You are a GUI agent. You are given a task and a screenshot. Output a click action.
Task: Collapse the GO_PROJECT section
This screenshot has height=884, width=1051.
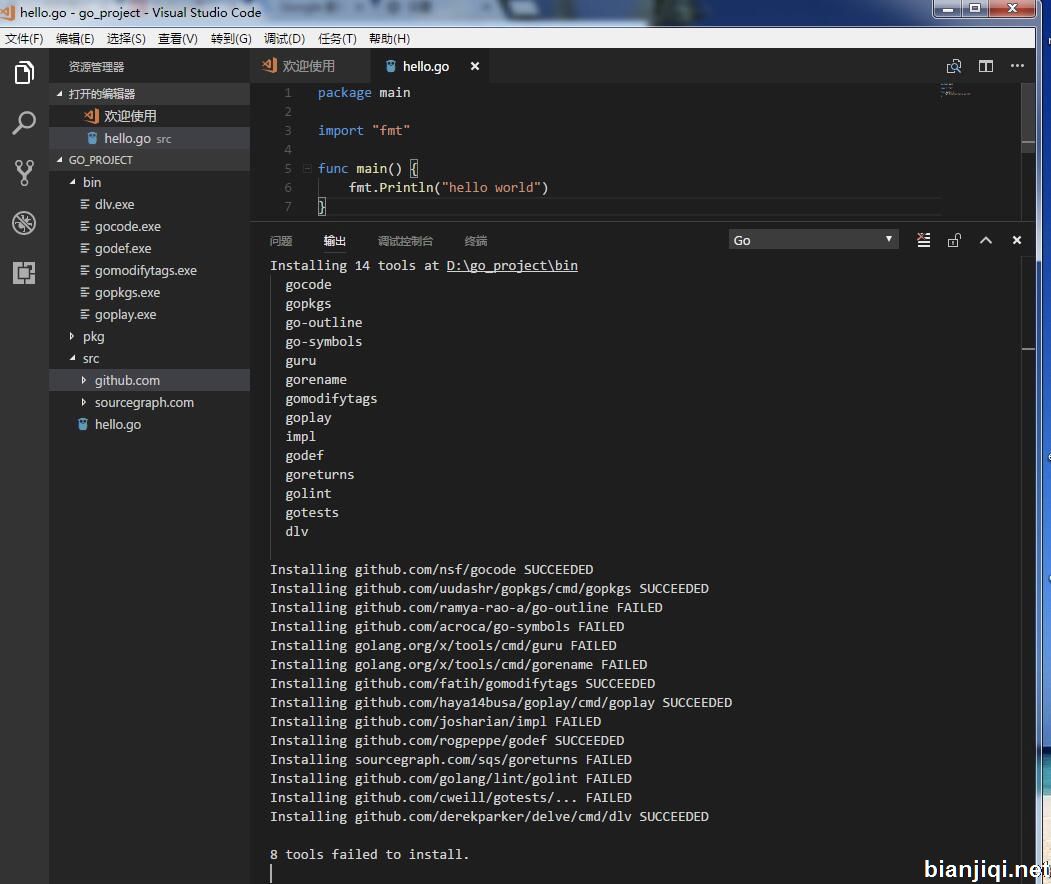pyautogui.click(x=149, y=160)
